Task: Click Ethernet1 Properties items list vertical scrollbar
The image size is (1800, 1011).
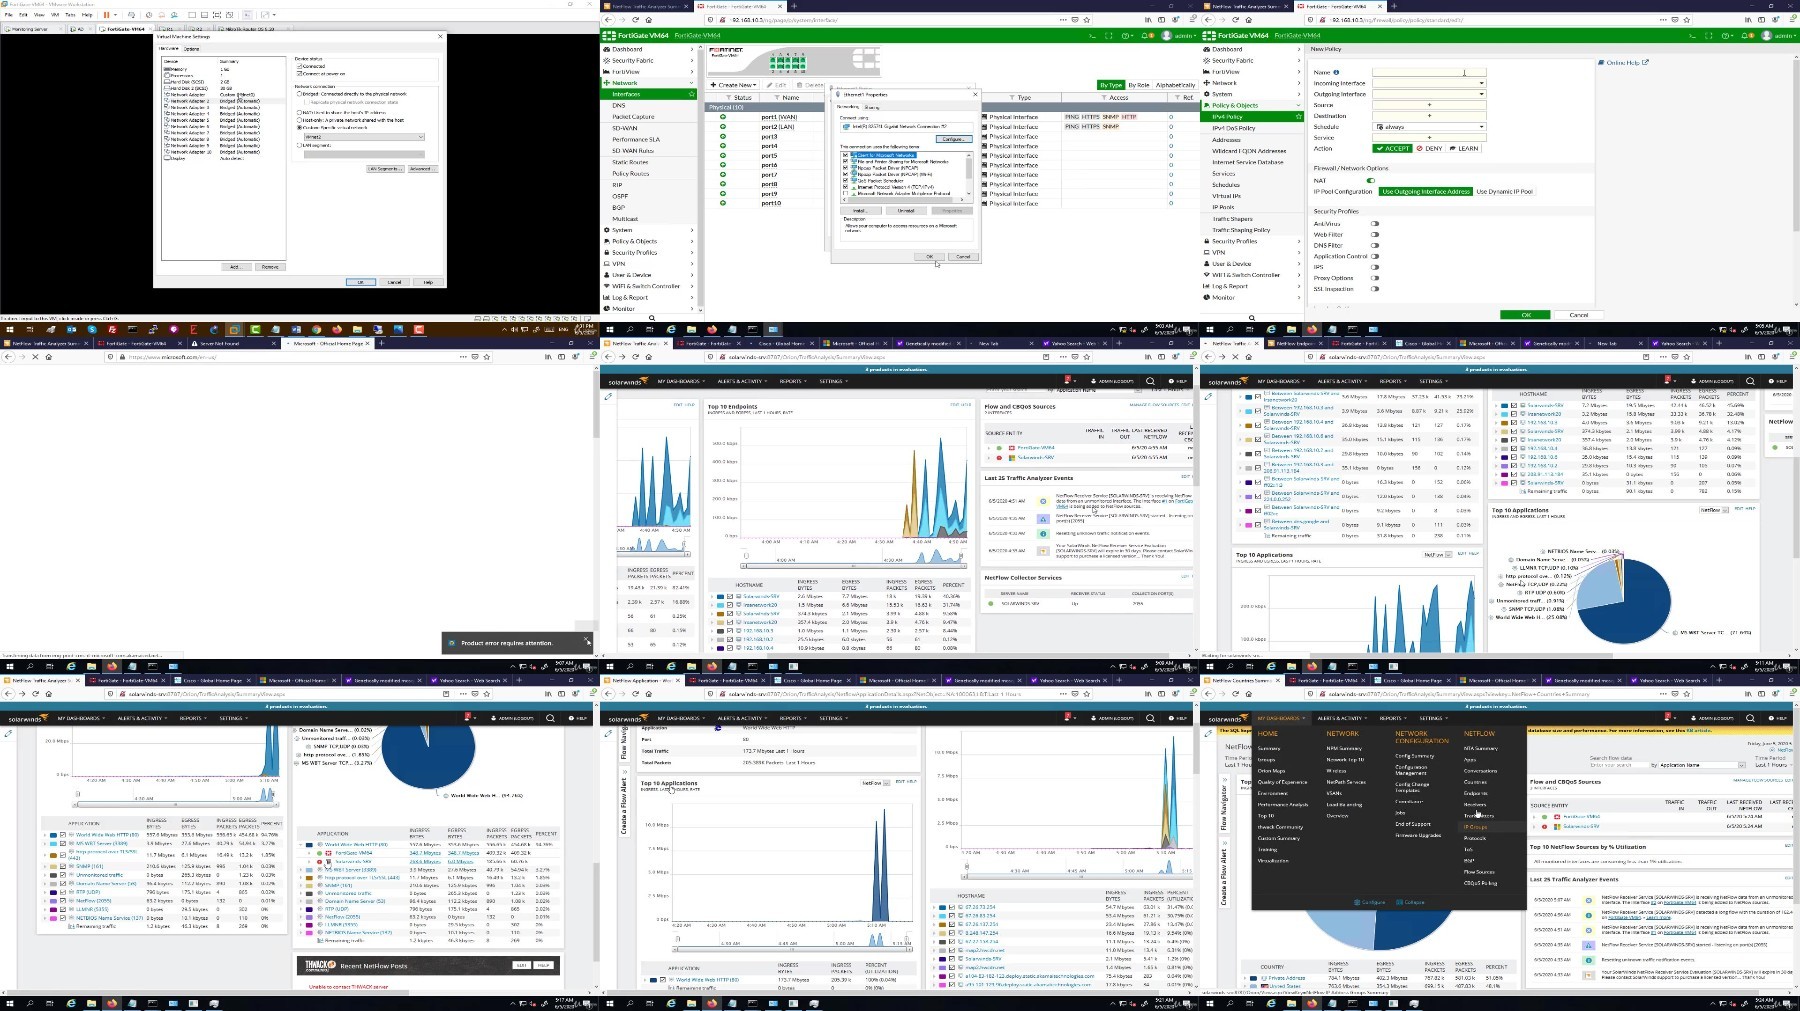Action: (969, 173)
